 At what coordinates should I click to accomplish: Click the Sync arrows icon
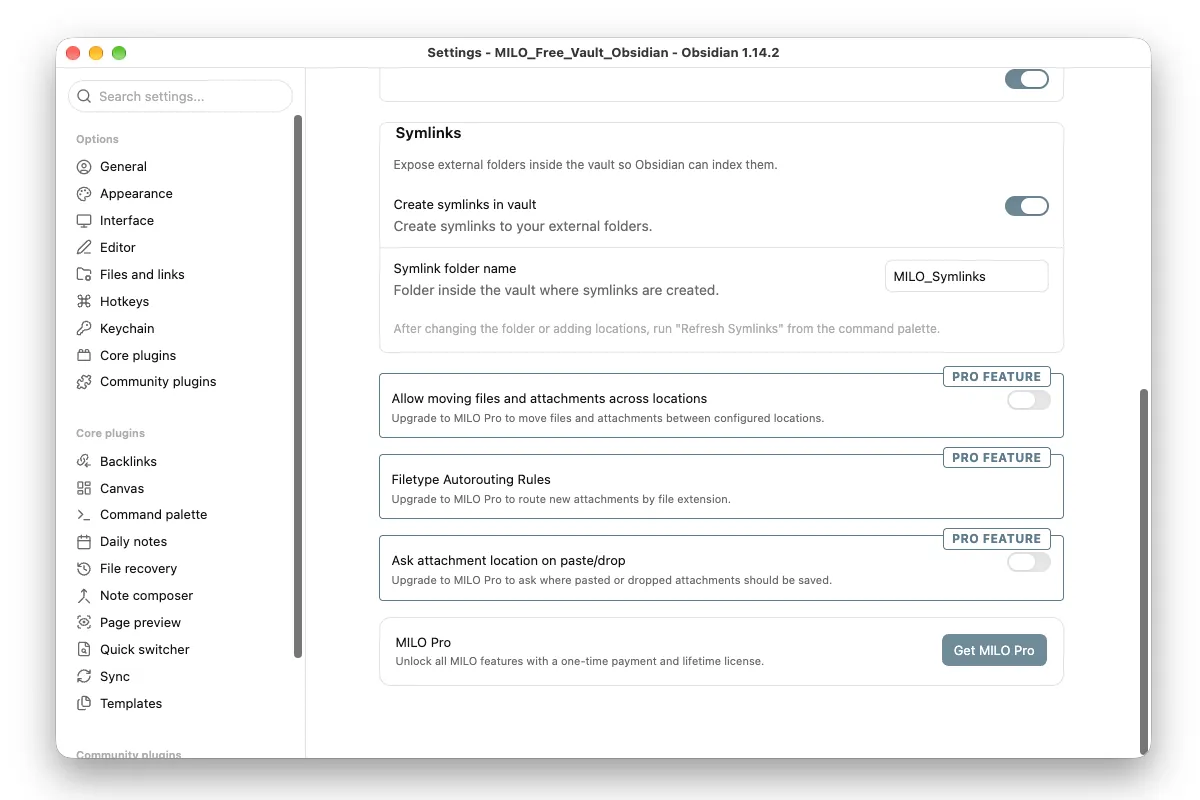tap(84, 677)
